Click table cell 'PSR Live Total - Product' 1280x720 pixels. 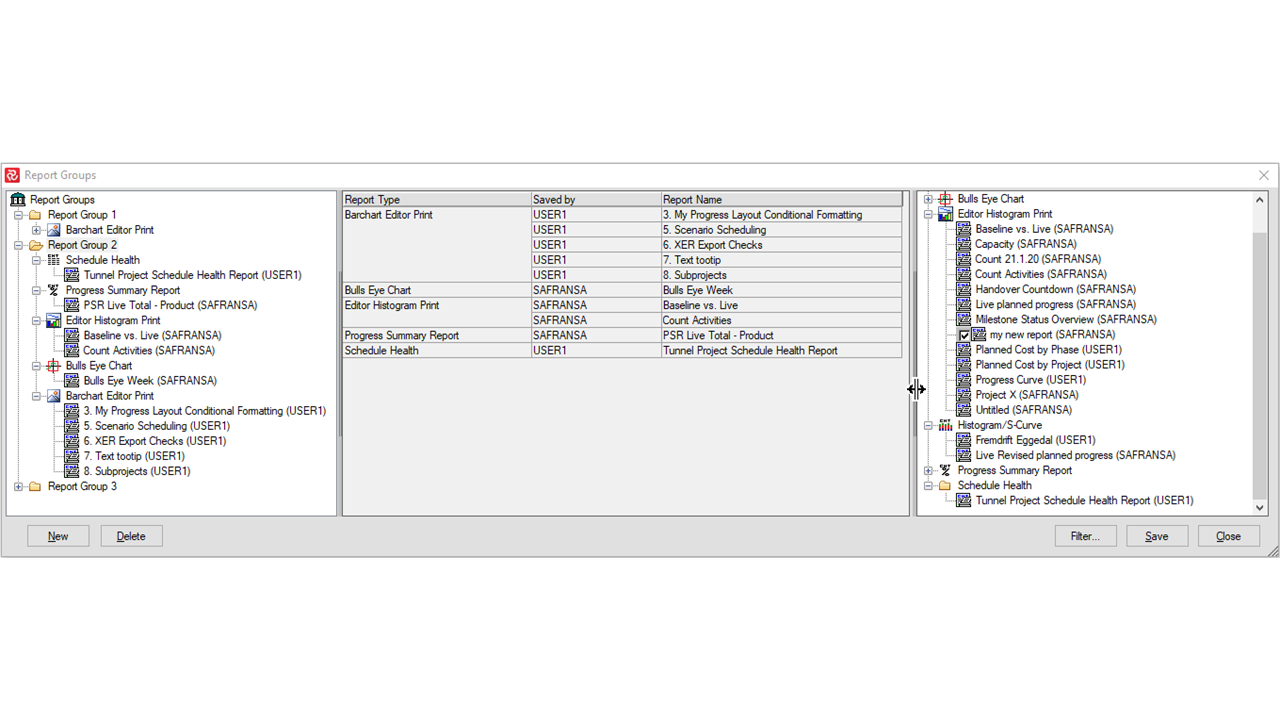tap(782, 336)
